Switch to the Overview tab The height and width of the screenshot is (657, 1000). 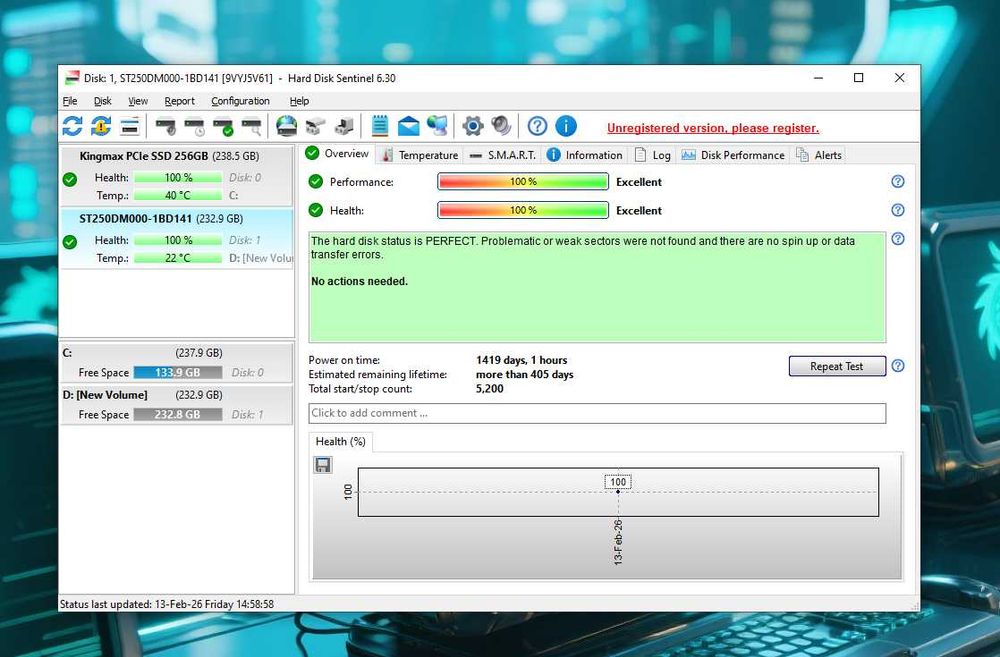pyautogui.click(x=337, y=154)
